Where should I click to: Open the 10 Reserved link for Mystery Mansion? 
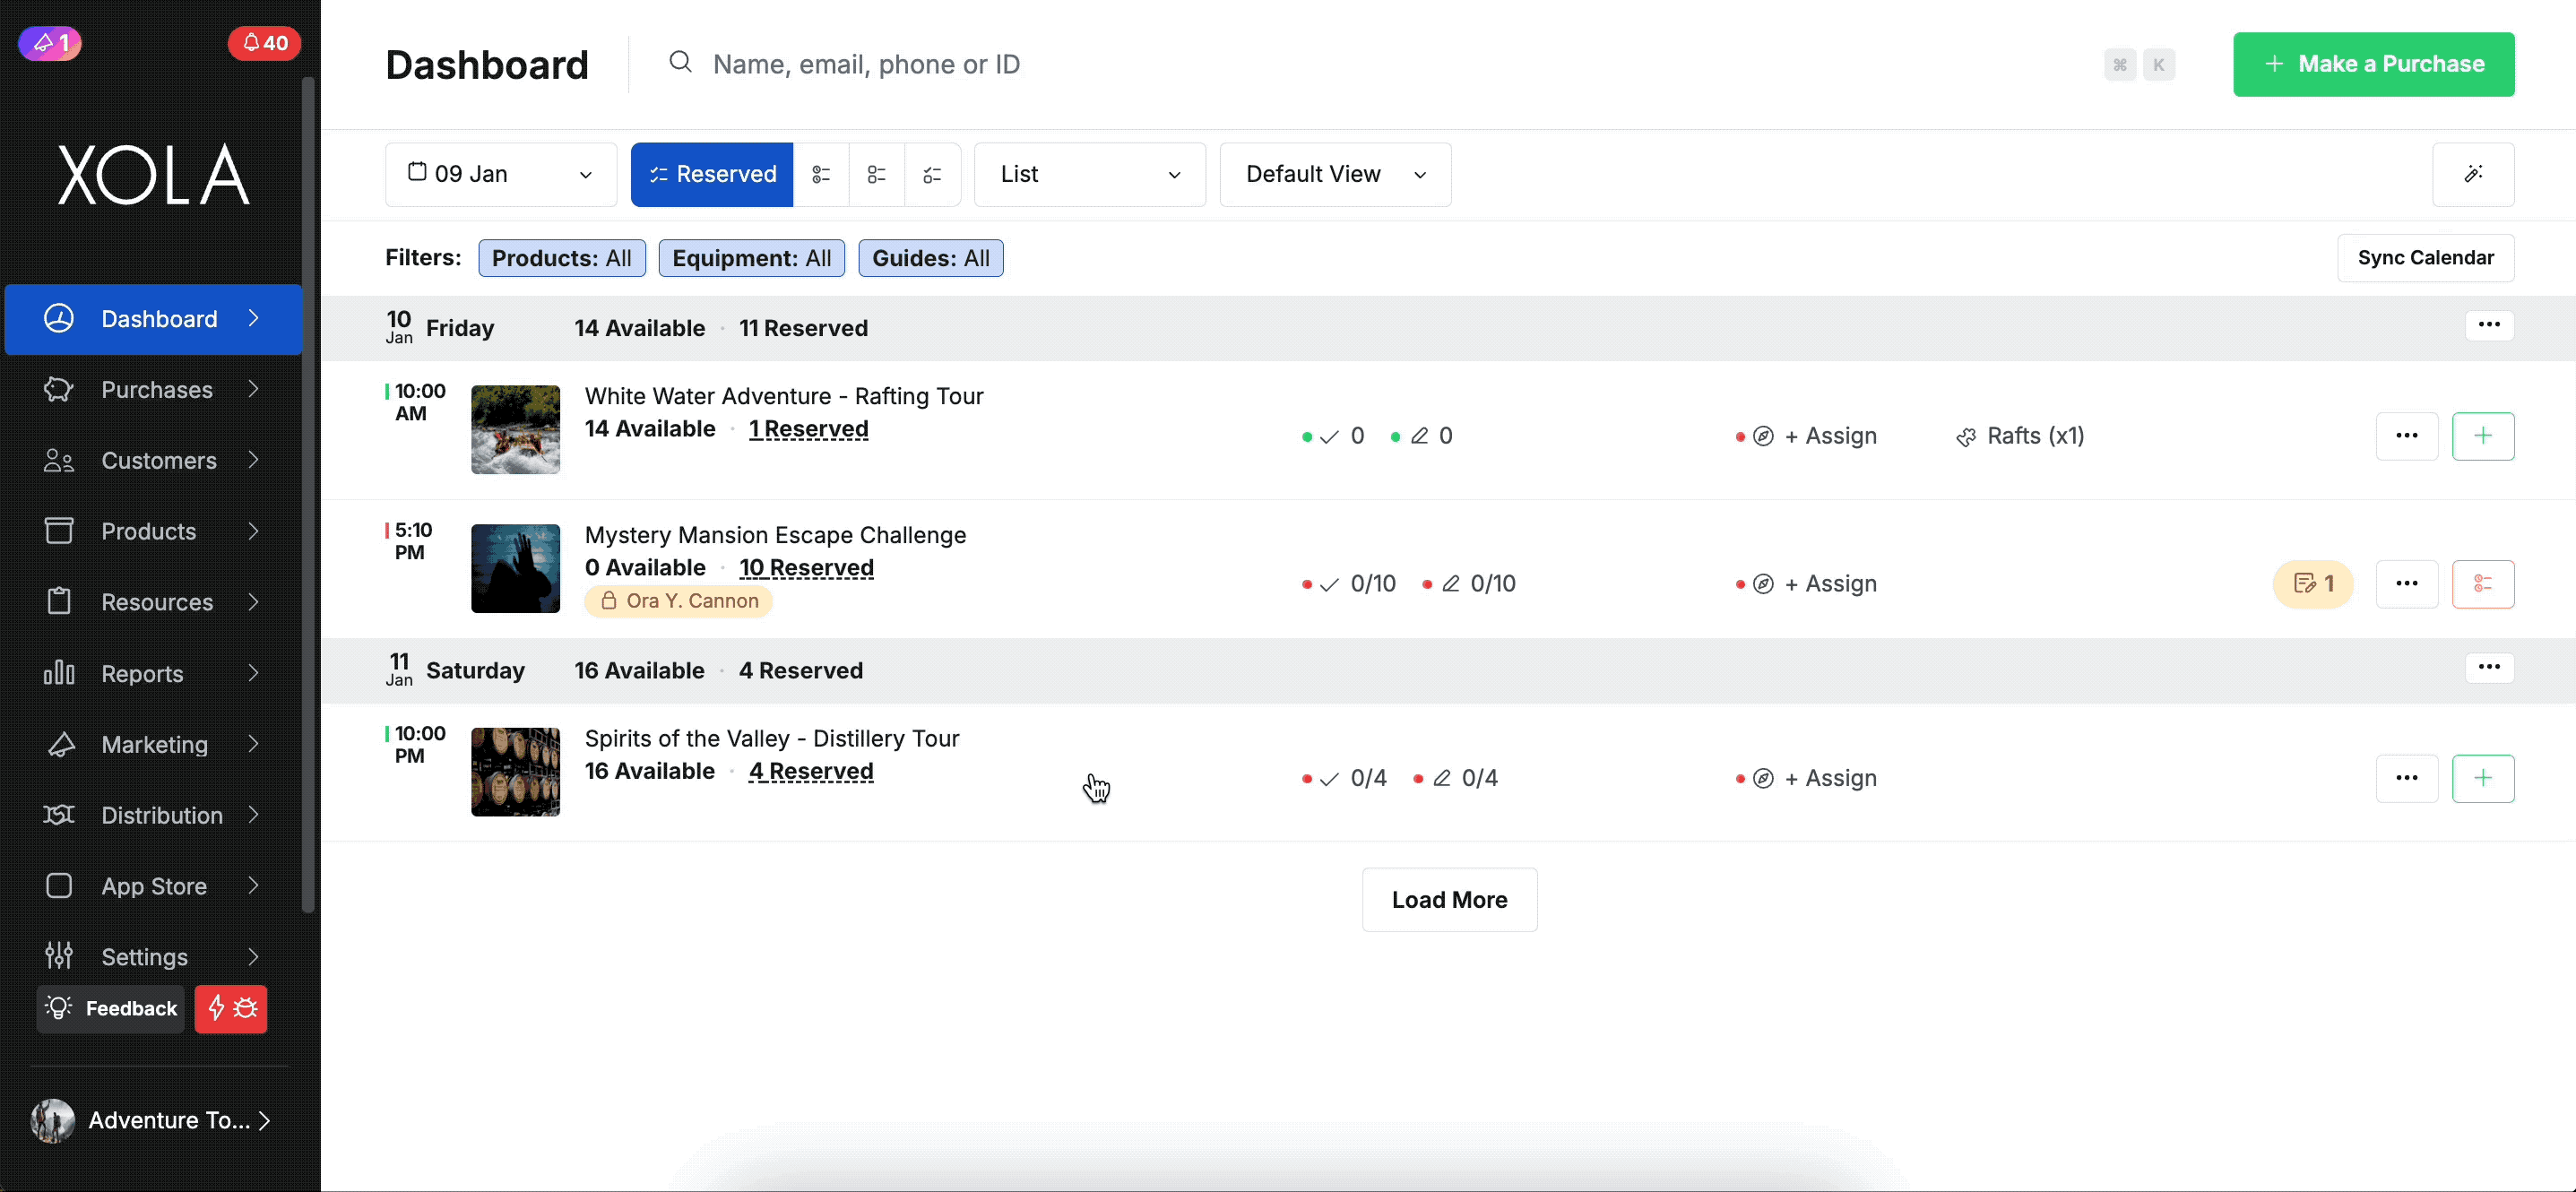[x=806, y=568]
